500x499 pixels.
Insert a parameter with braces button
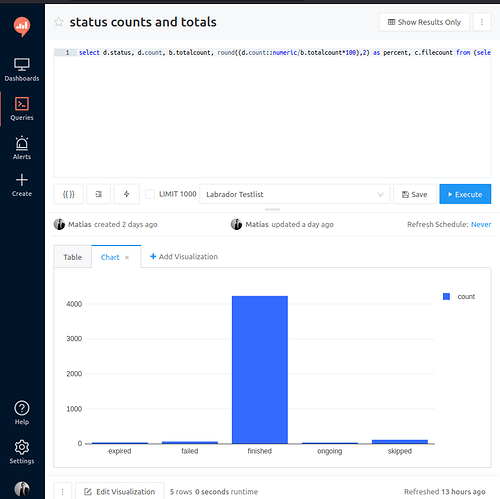69,194
